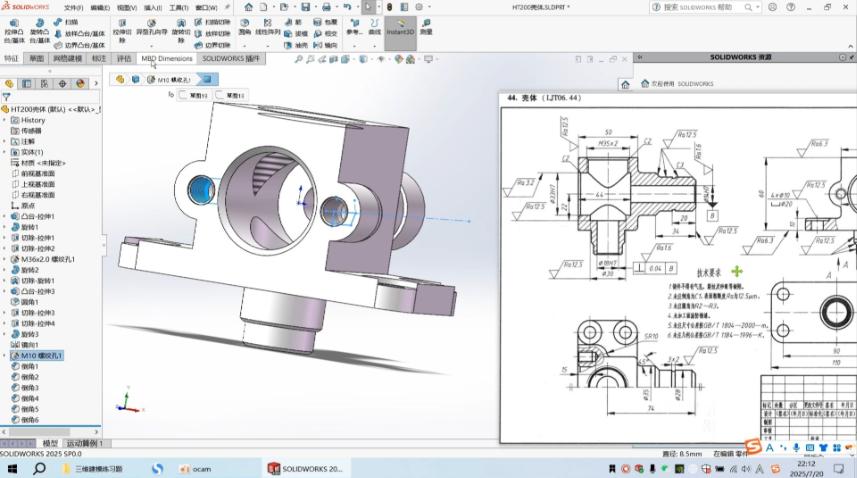This screenshot has width=857, height=478.
Task: Choose the 边界凸台/基体 boundary boss feature
Action: [80, 45]
